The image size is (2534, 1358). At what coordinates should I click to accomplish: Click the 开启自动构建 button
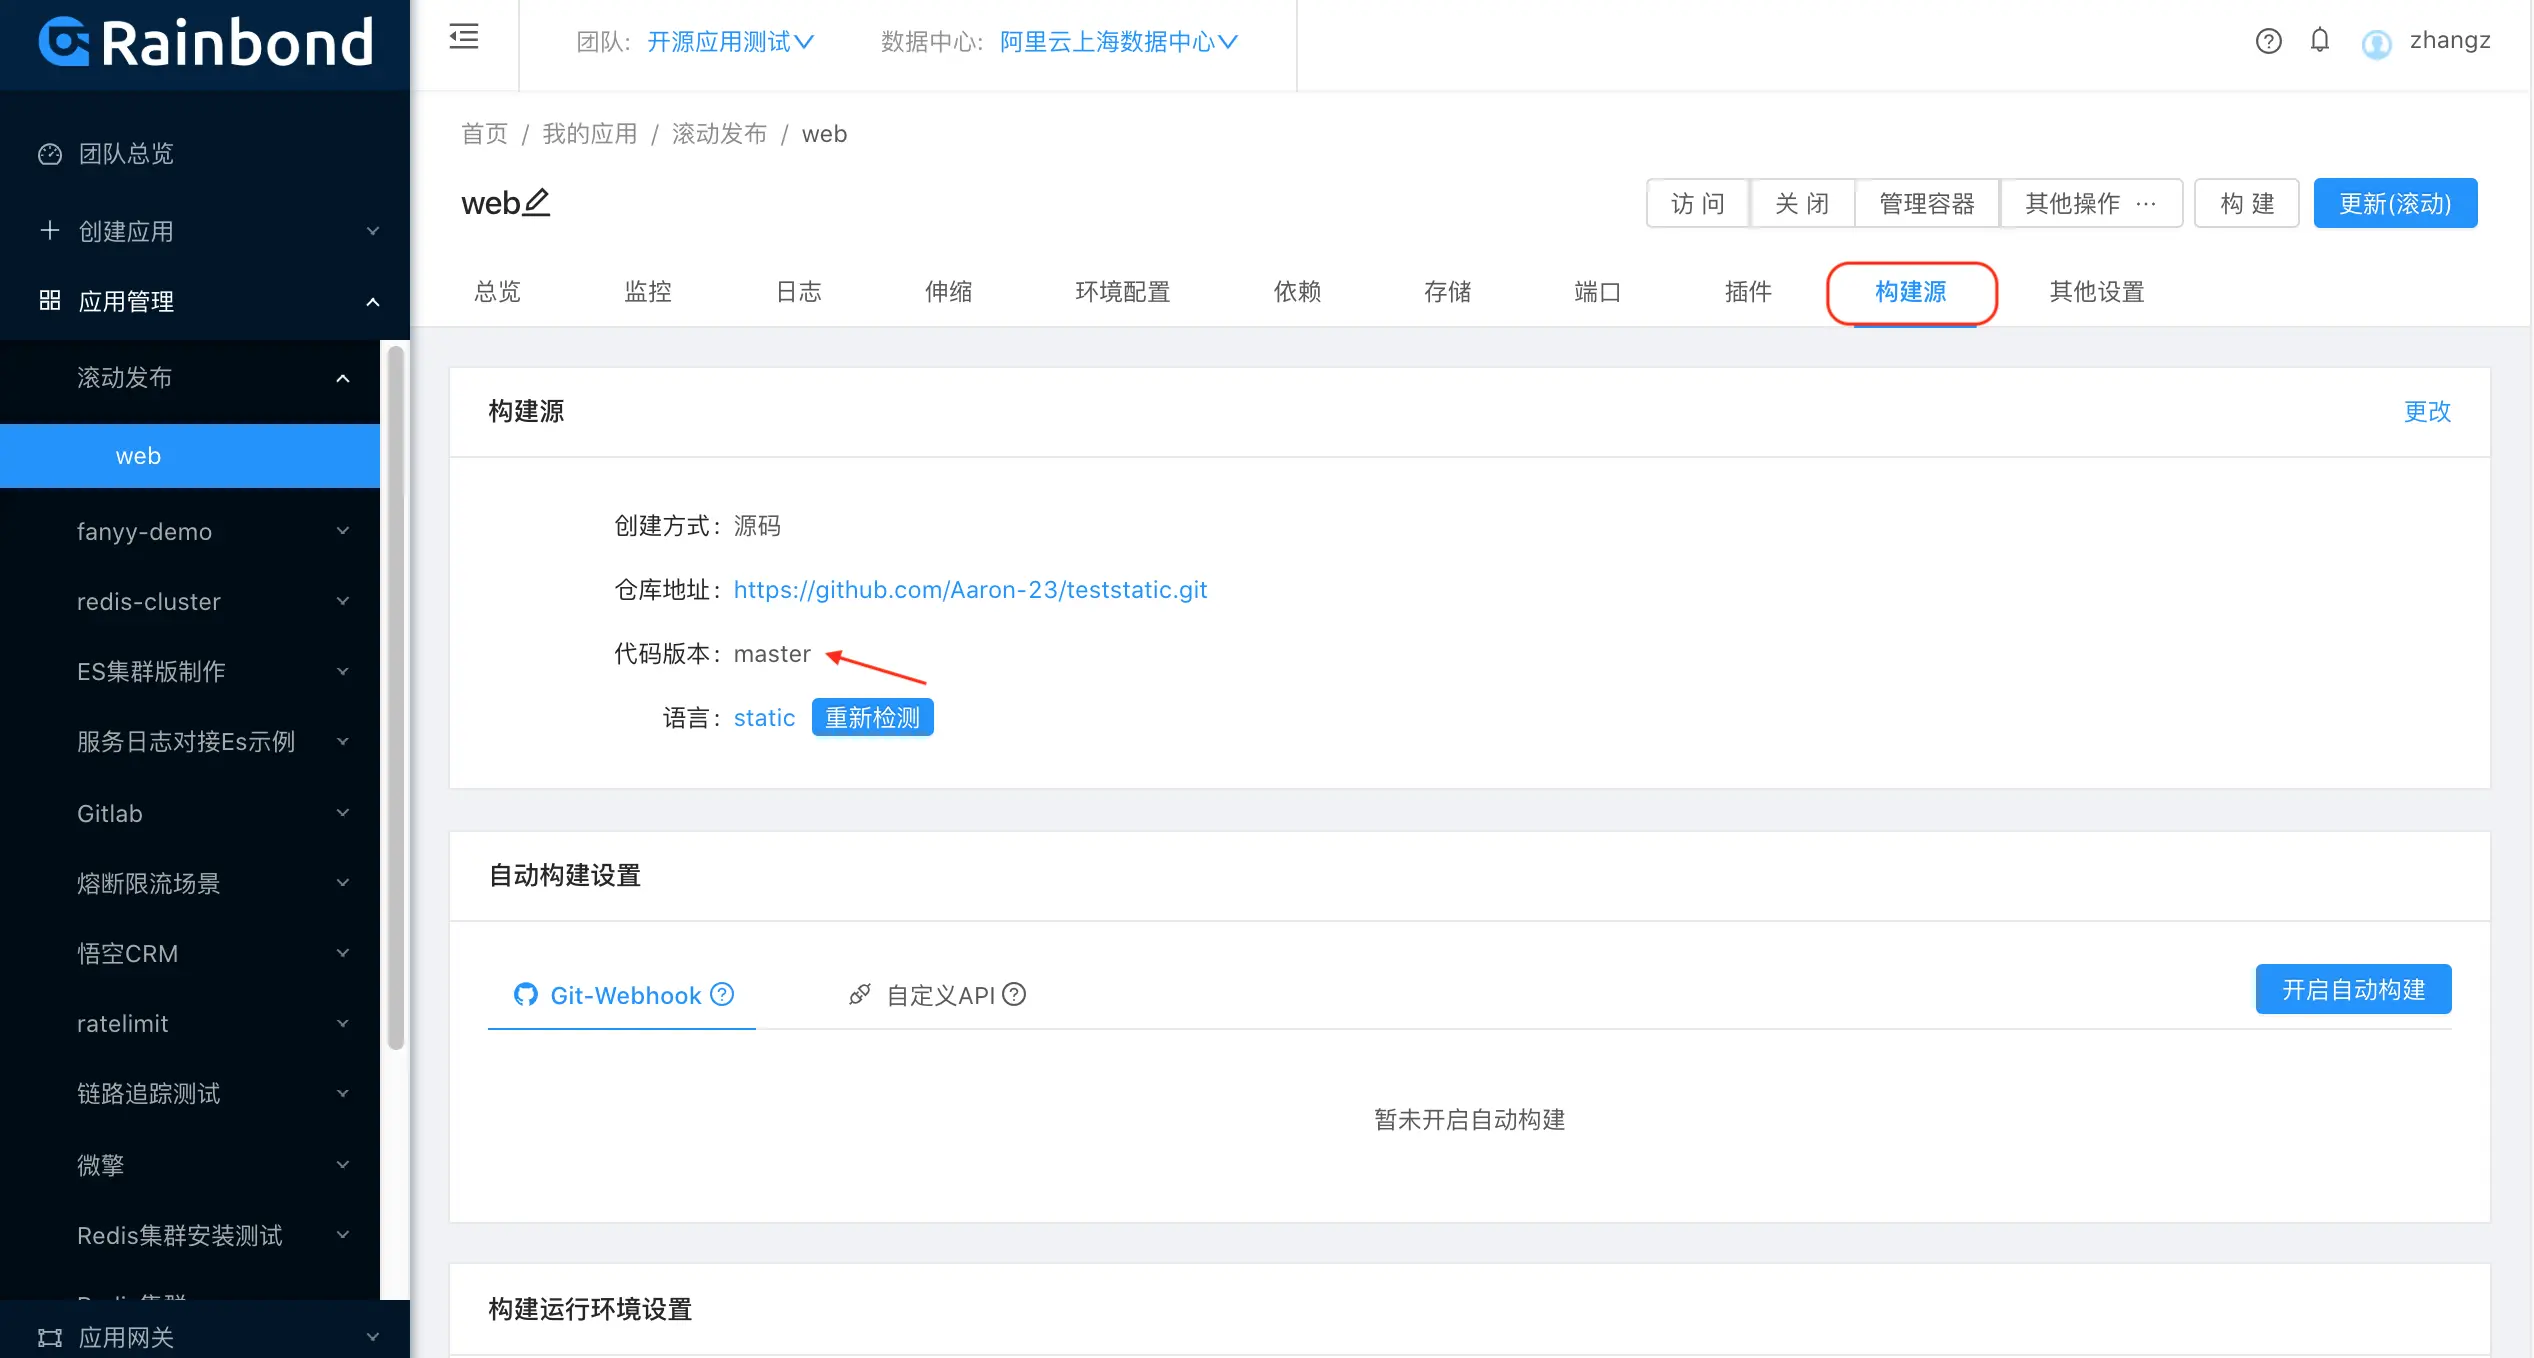[x=2353, y=989]
